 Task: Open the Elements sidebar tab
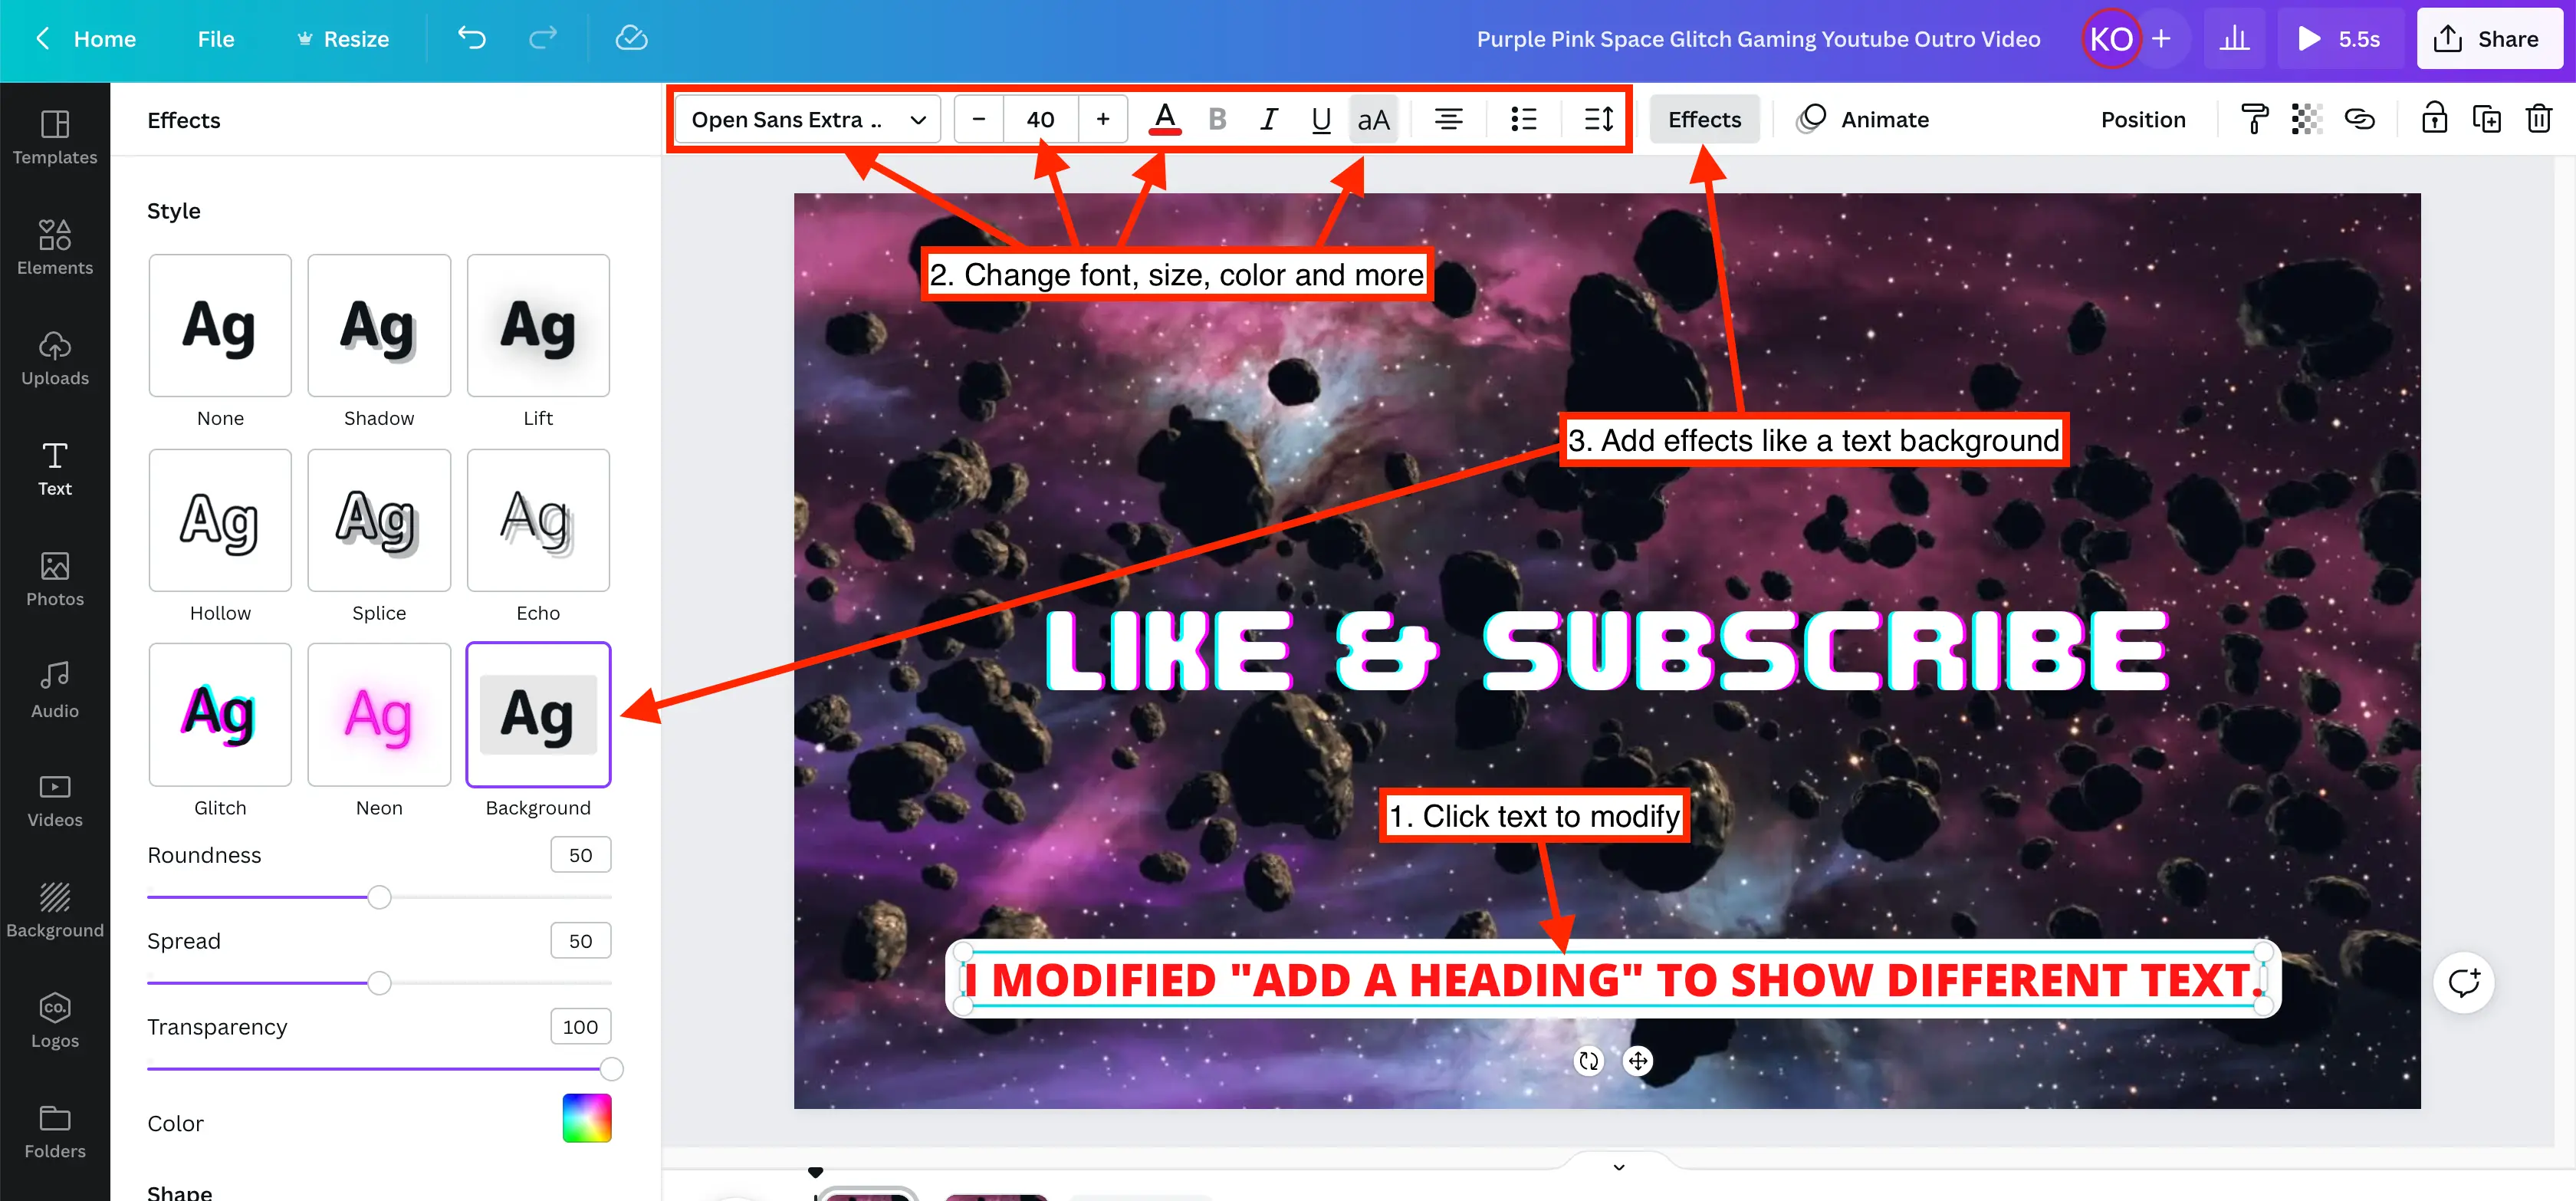(55, 246)
